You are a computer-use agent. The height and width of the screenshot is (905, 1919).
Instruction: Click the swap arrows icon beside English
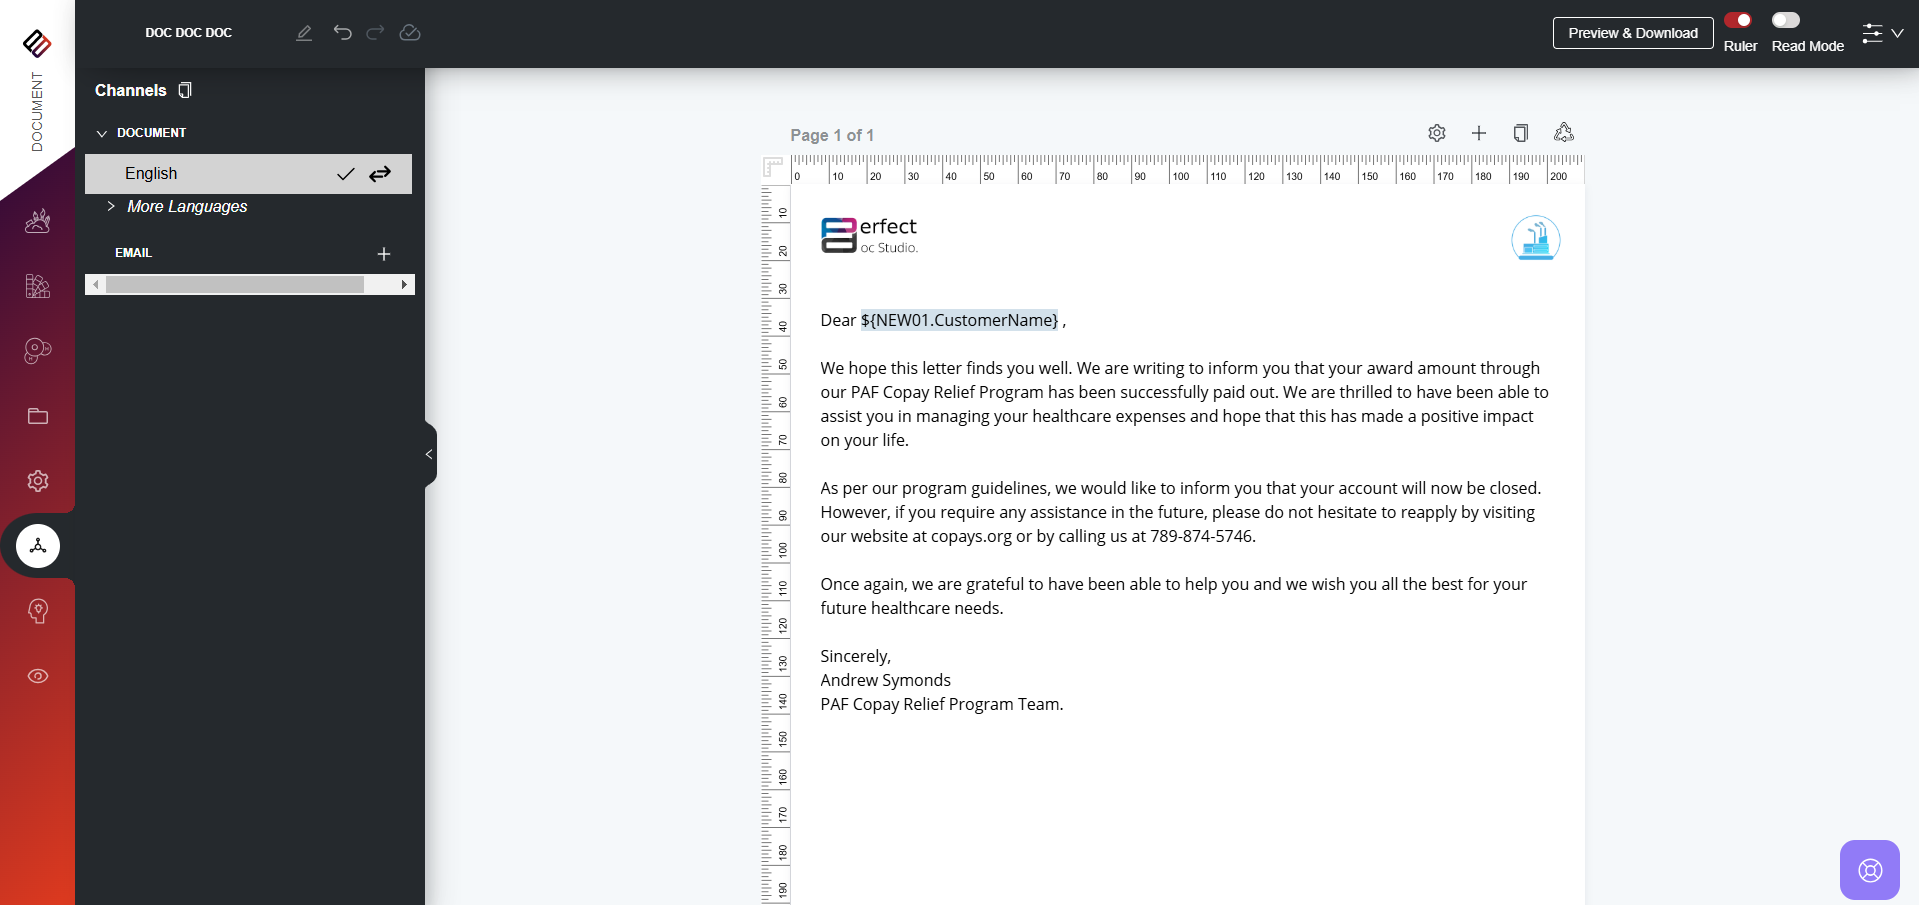pos(380,174)
